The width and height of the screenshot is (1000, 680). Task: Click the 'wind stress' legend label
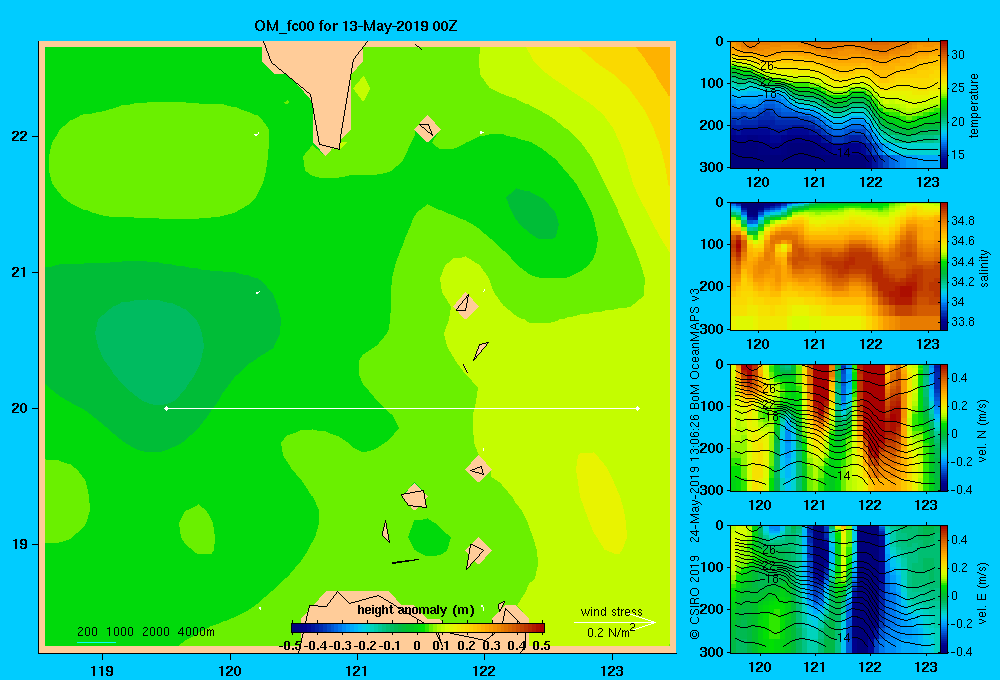point(611,611)
